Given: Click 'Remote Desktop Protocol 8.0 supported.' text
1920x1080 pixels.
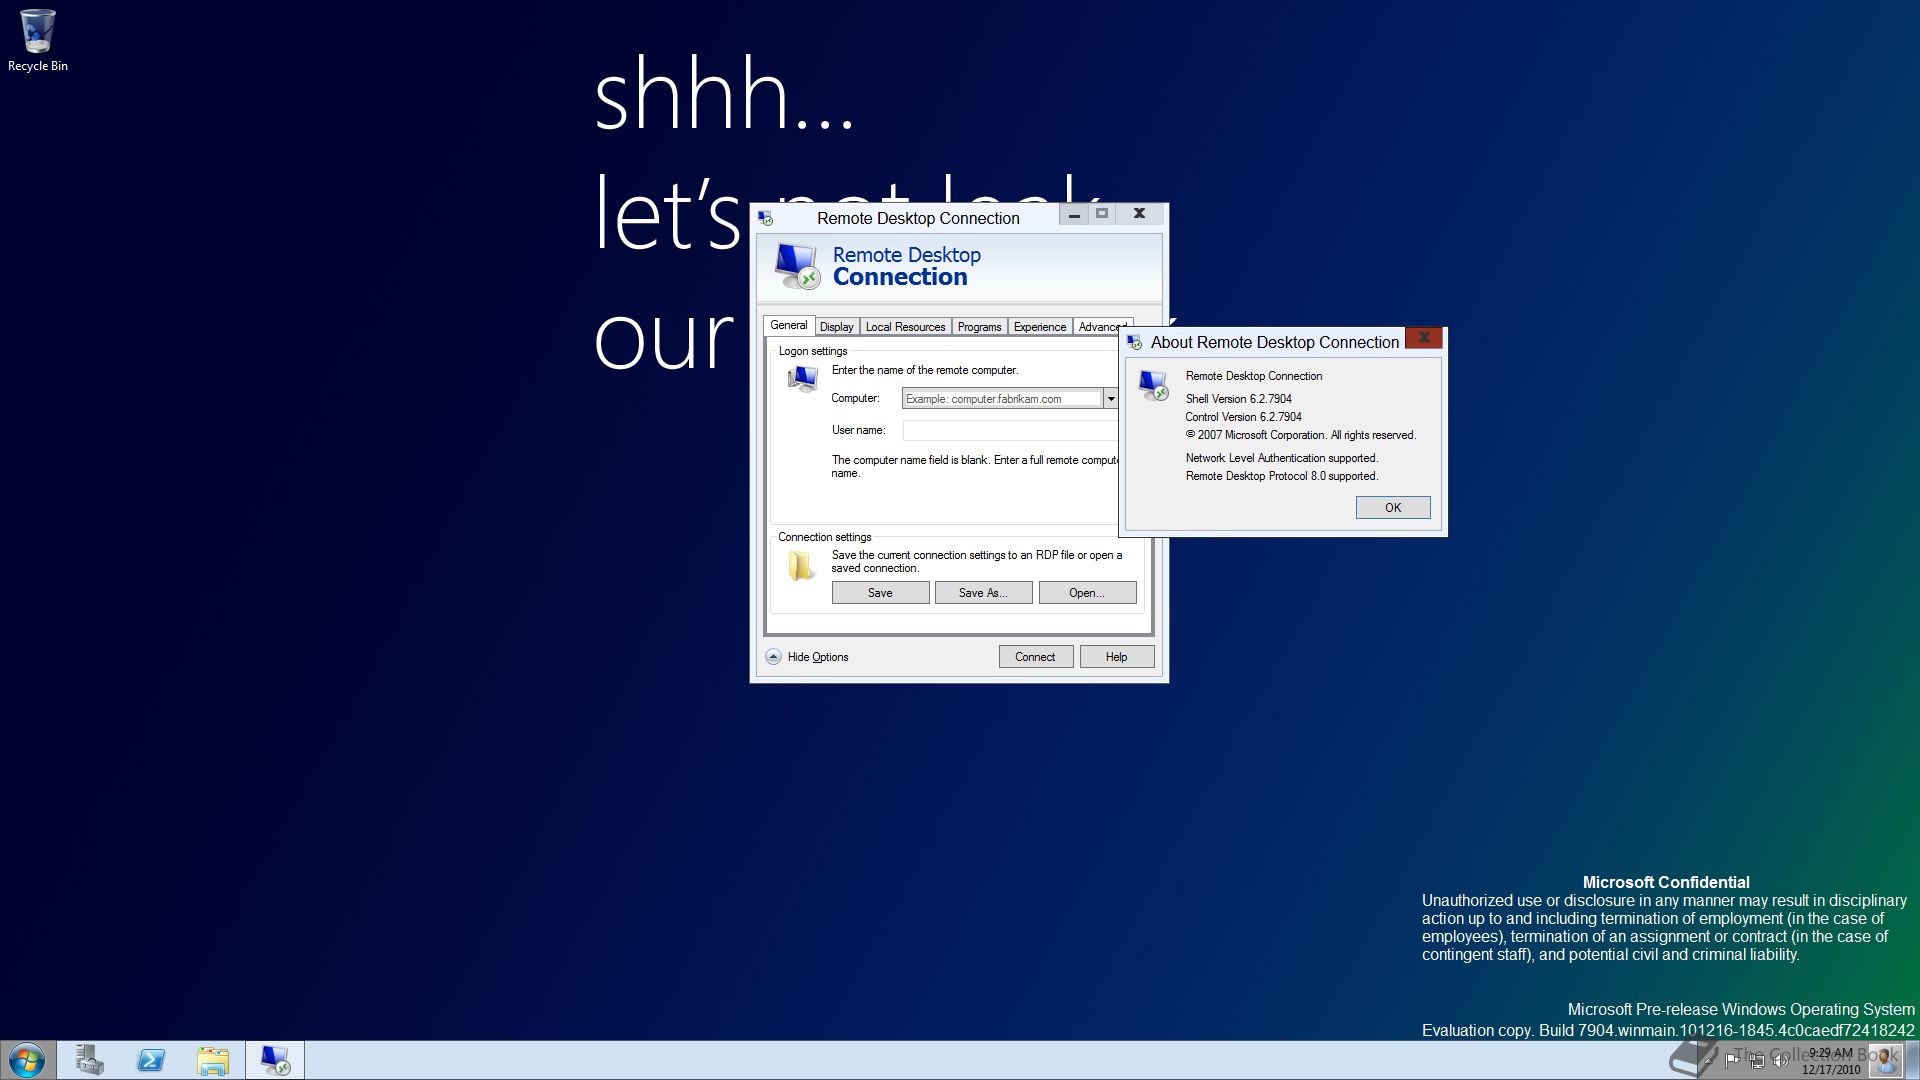Looking at the screenshot, I should click(x=1281, y=476).
